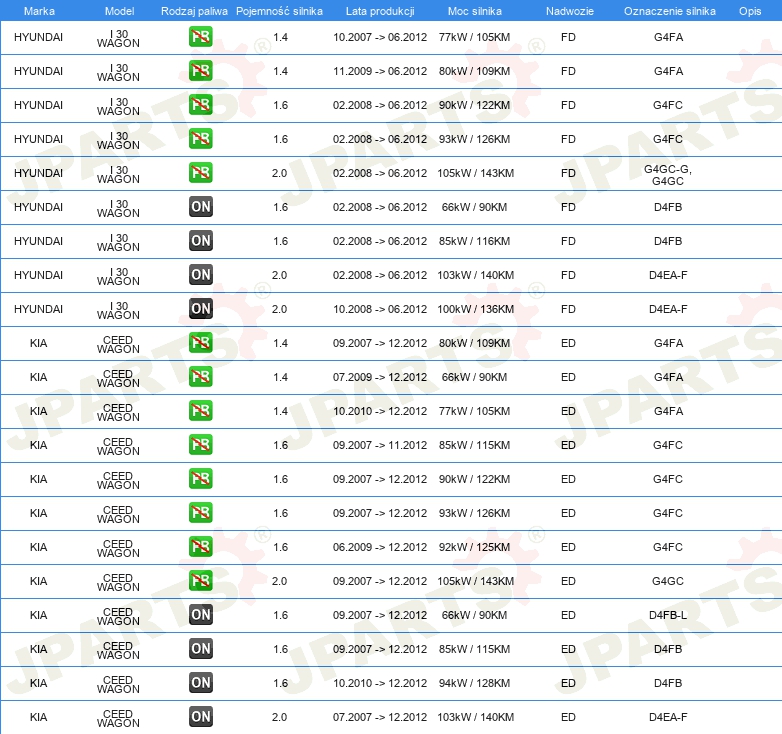This screenshot has width=782, height=734.
Task: Click the diesel ON icon in Hyundai 66kW / 90KM row
Action: (200, 207)
